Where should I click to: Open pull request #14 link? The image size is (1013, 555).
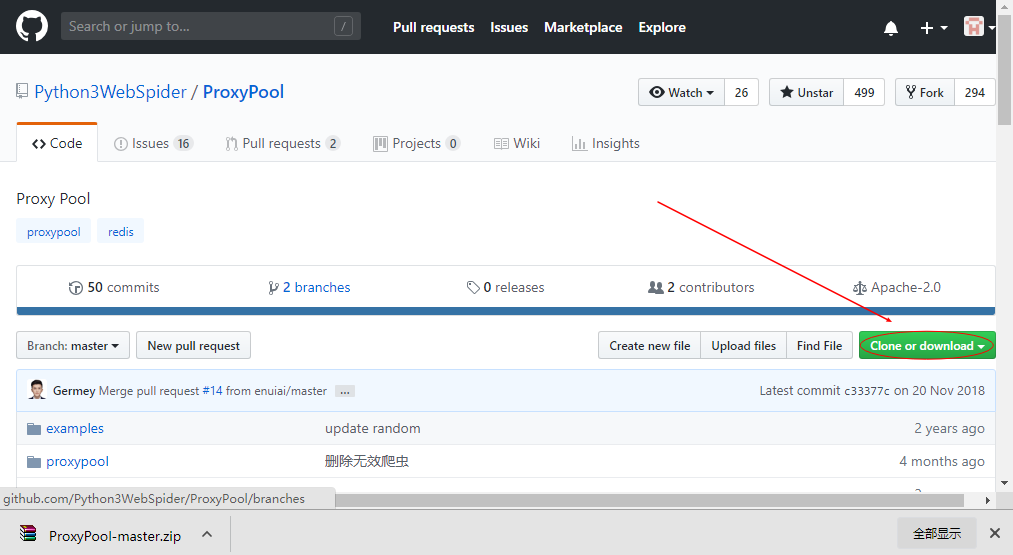(x=212, y=391)
